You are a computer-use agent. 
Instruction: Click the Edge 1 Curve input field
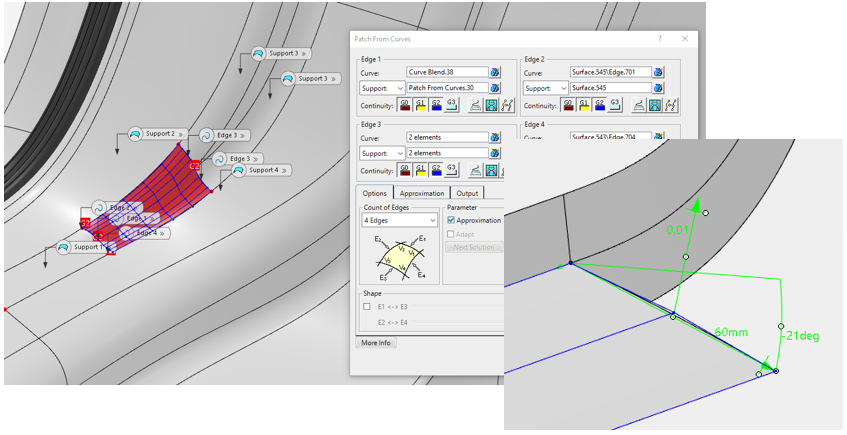[446, 72]
